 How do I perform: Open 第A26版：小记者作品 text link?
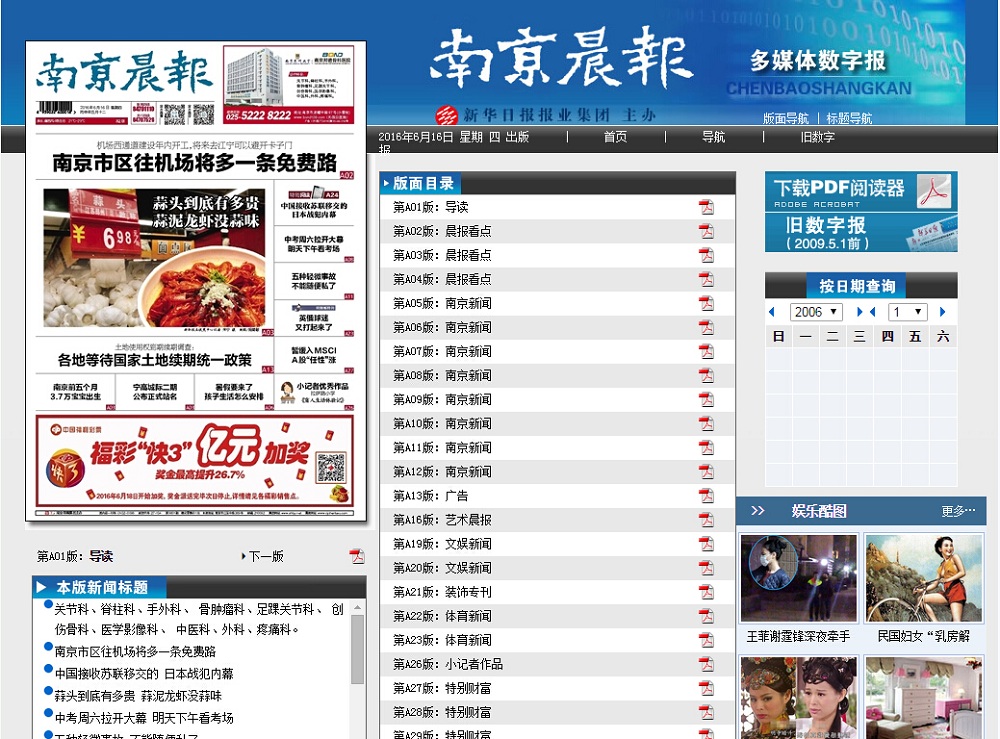(448, 664)
